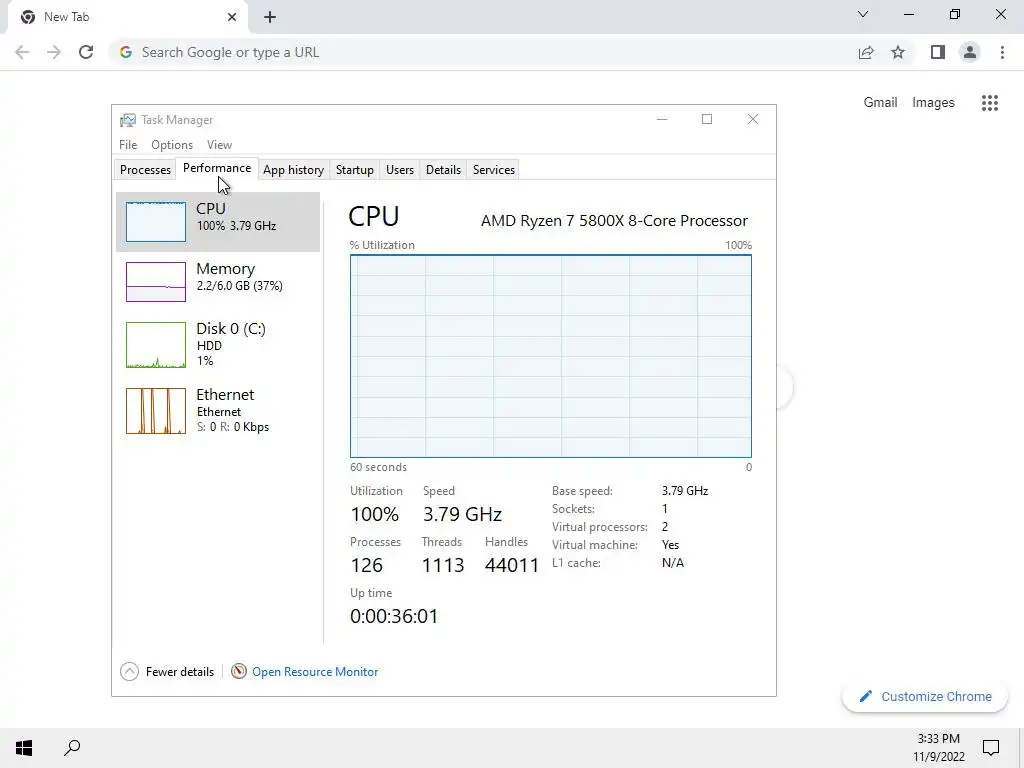Select the Ethernet throughput graph thumbnail
Screen dimensions: 1024x768
(156, 411)
